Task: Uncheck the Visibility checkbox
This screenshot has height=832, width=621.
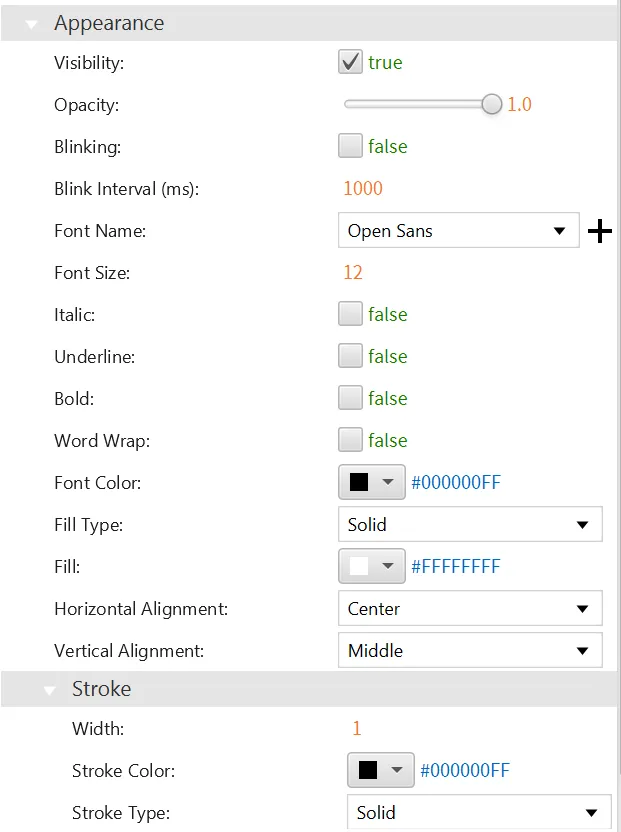Action: click(350, 63)
